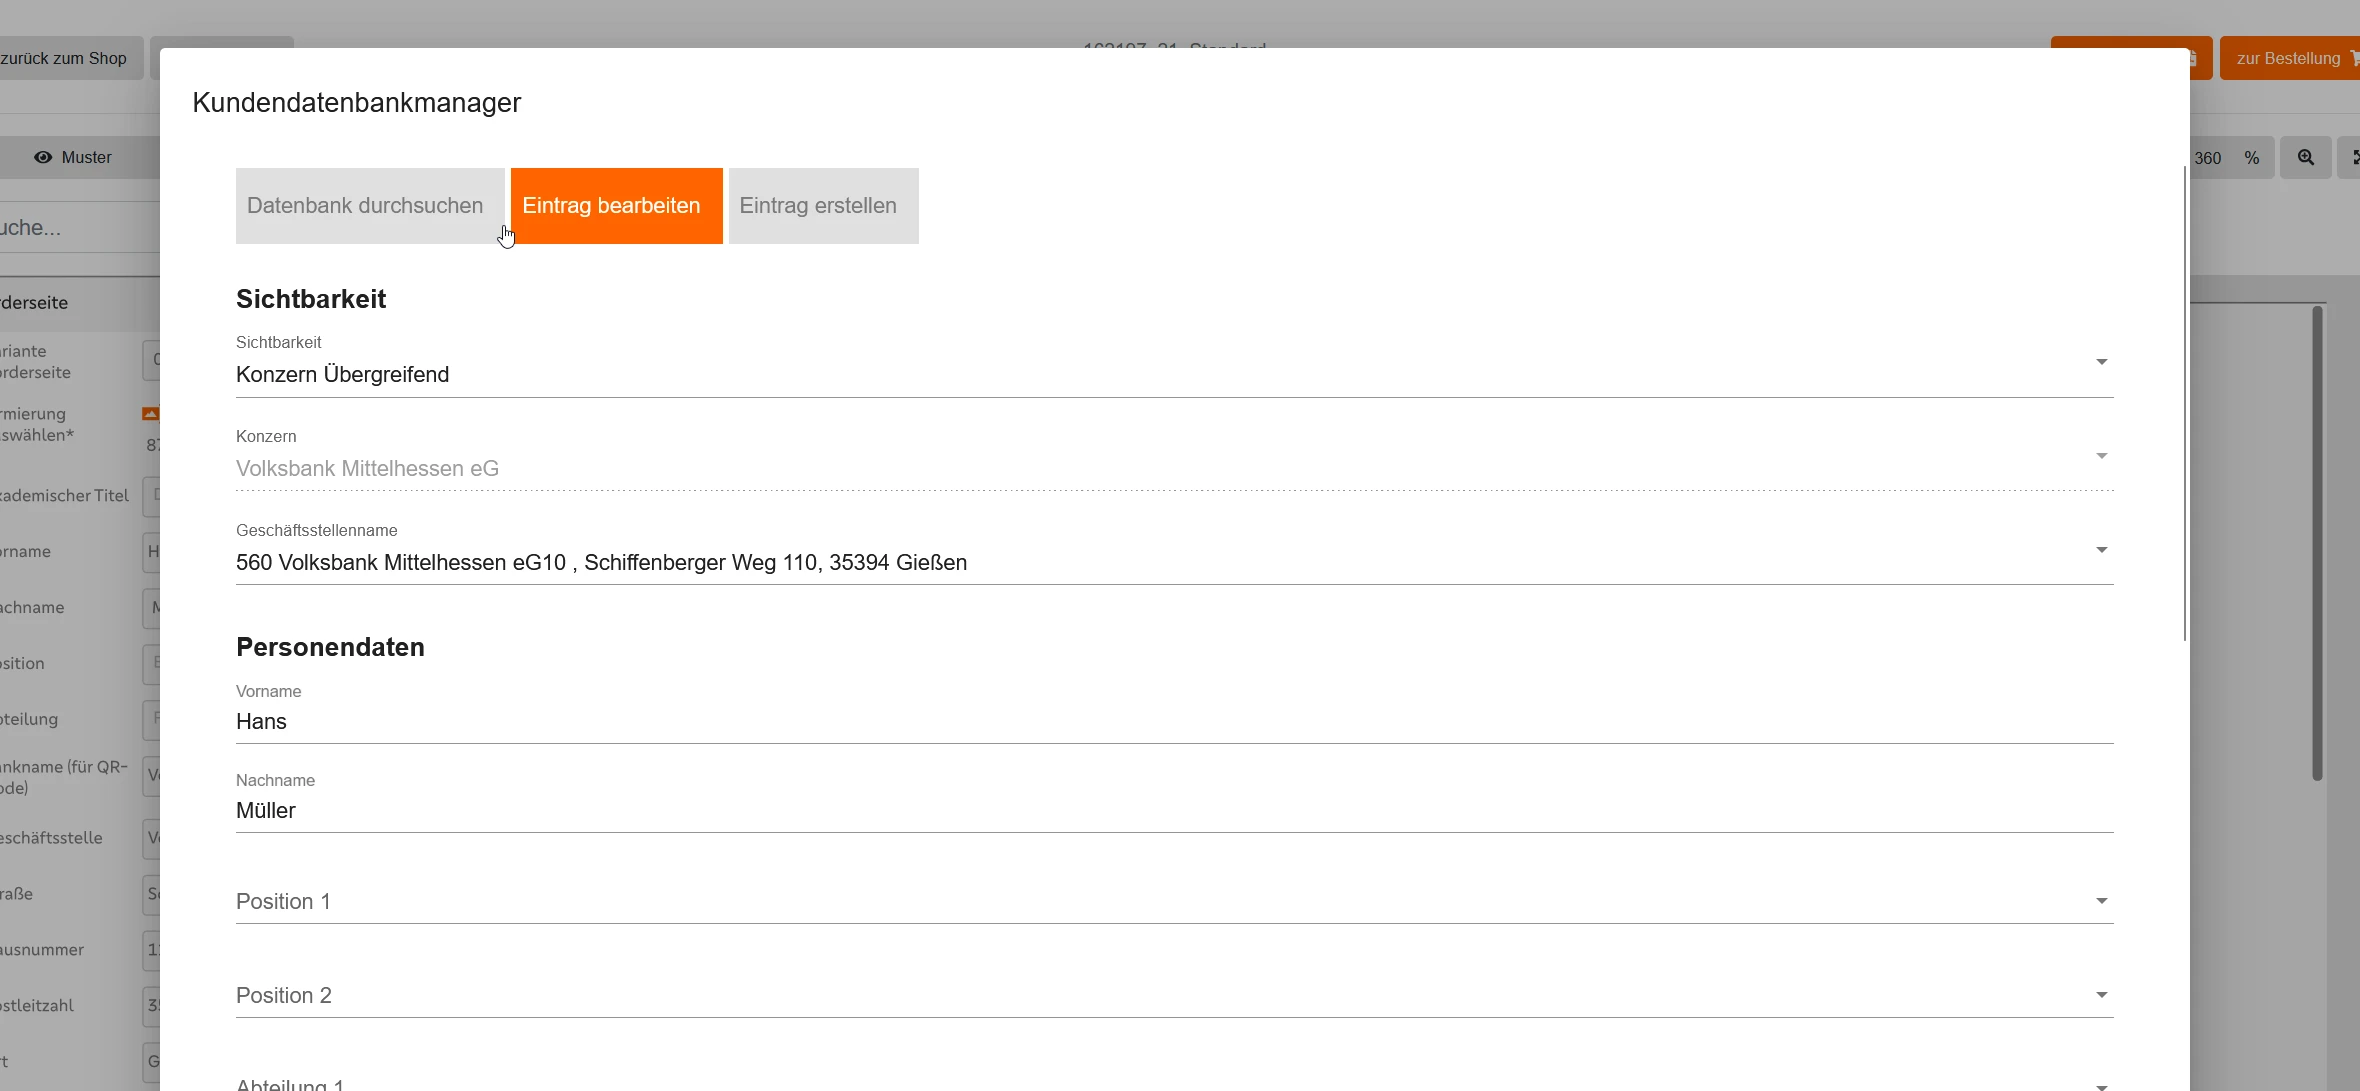Open the Sichtbarkeit dropdown
Viewport: 2360px width, 1091px height.
point(2101,362)
